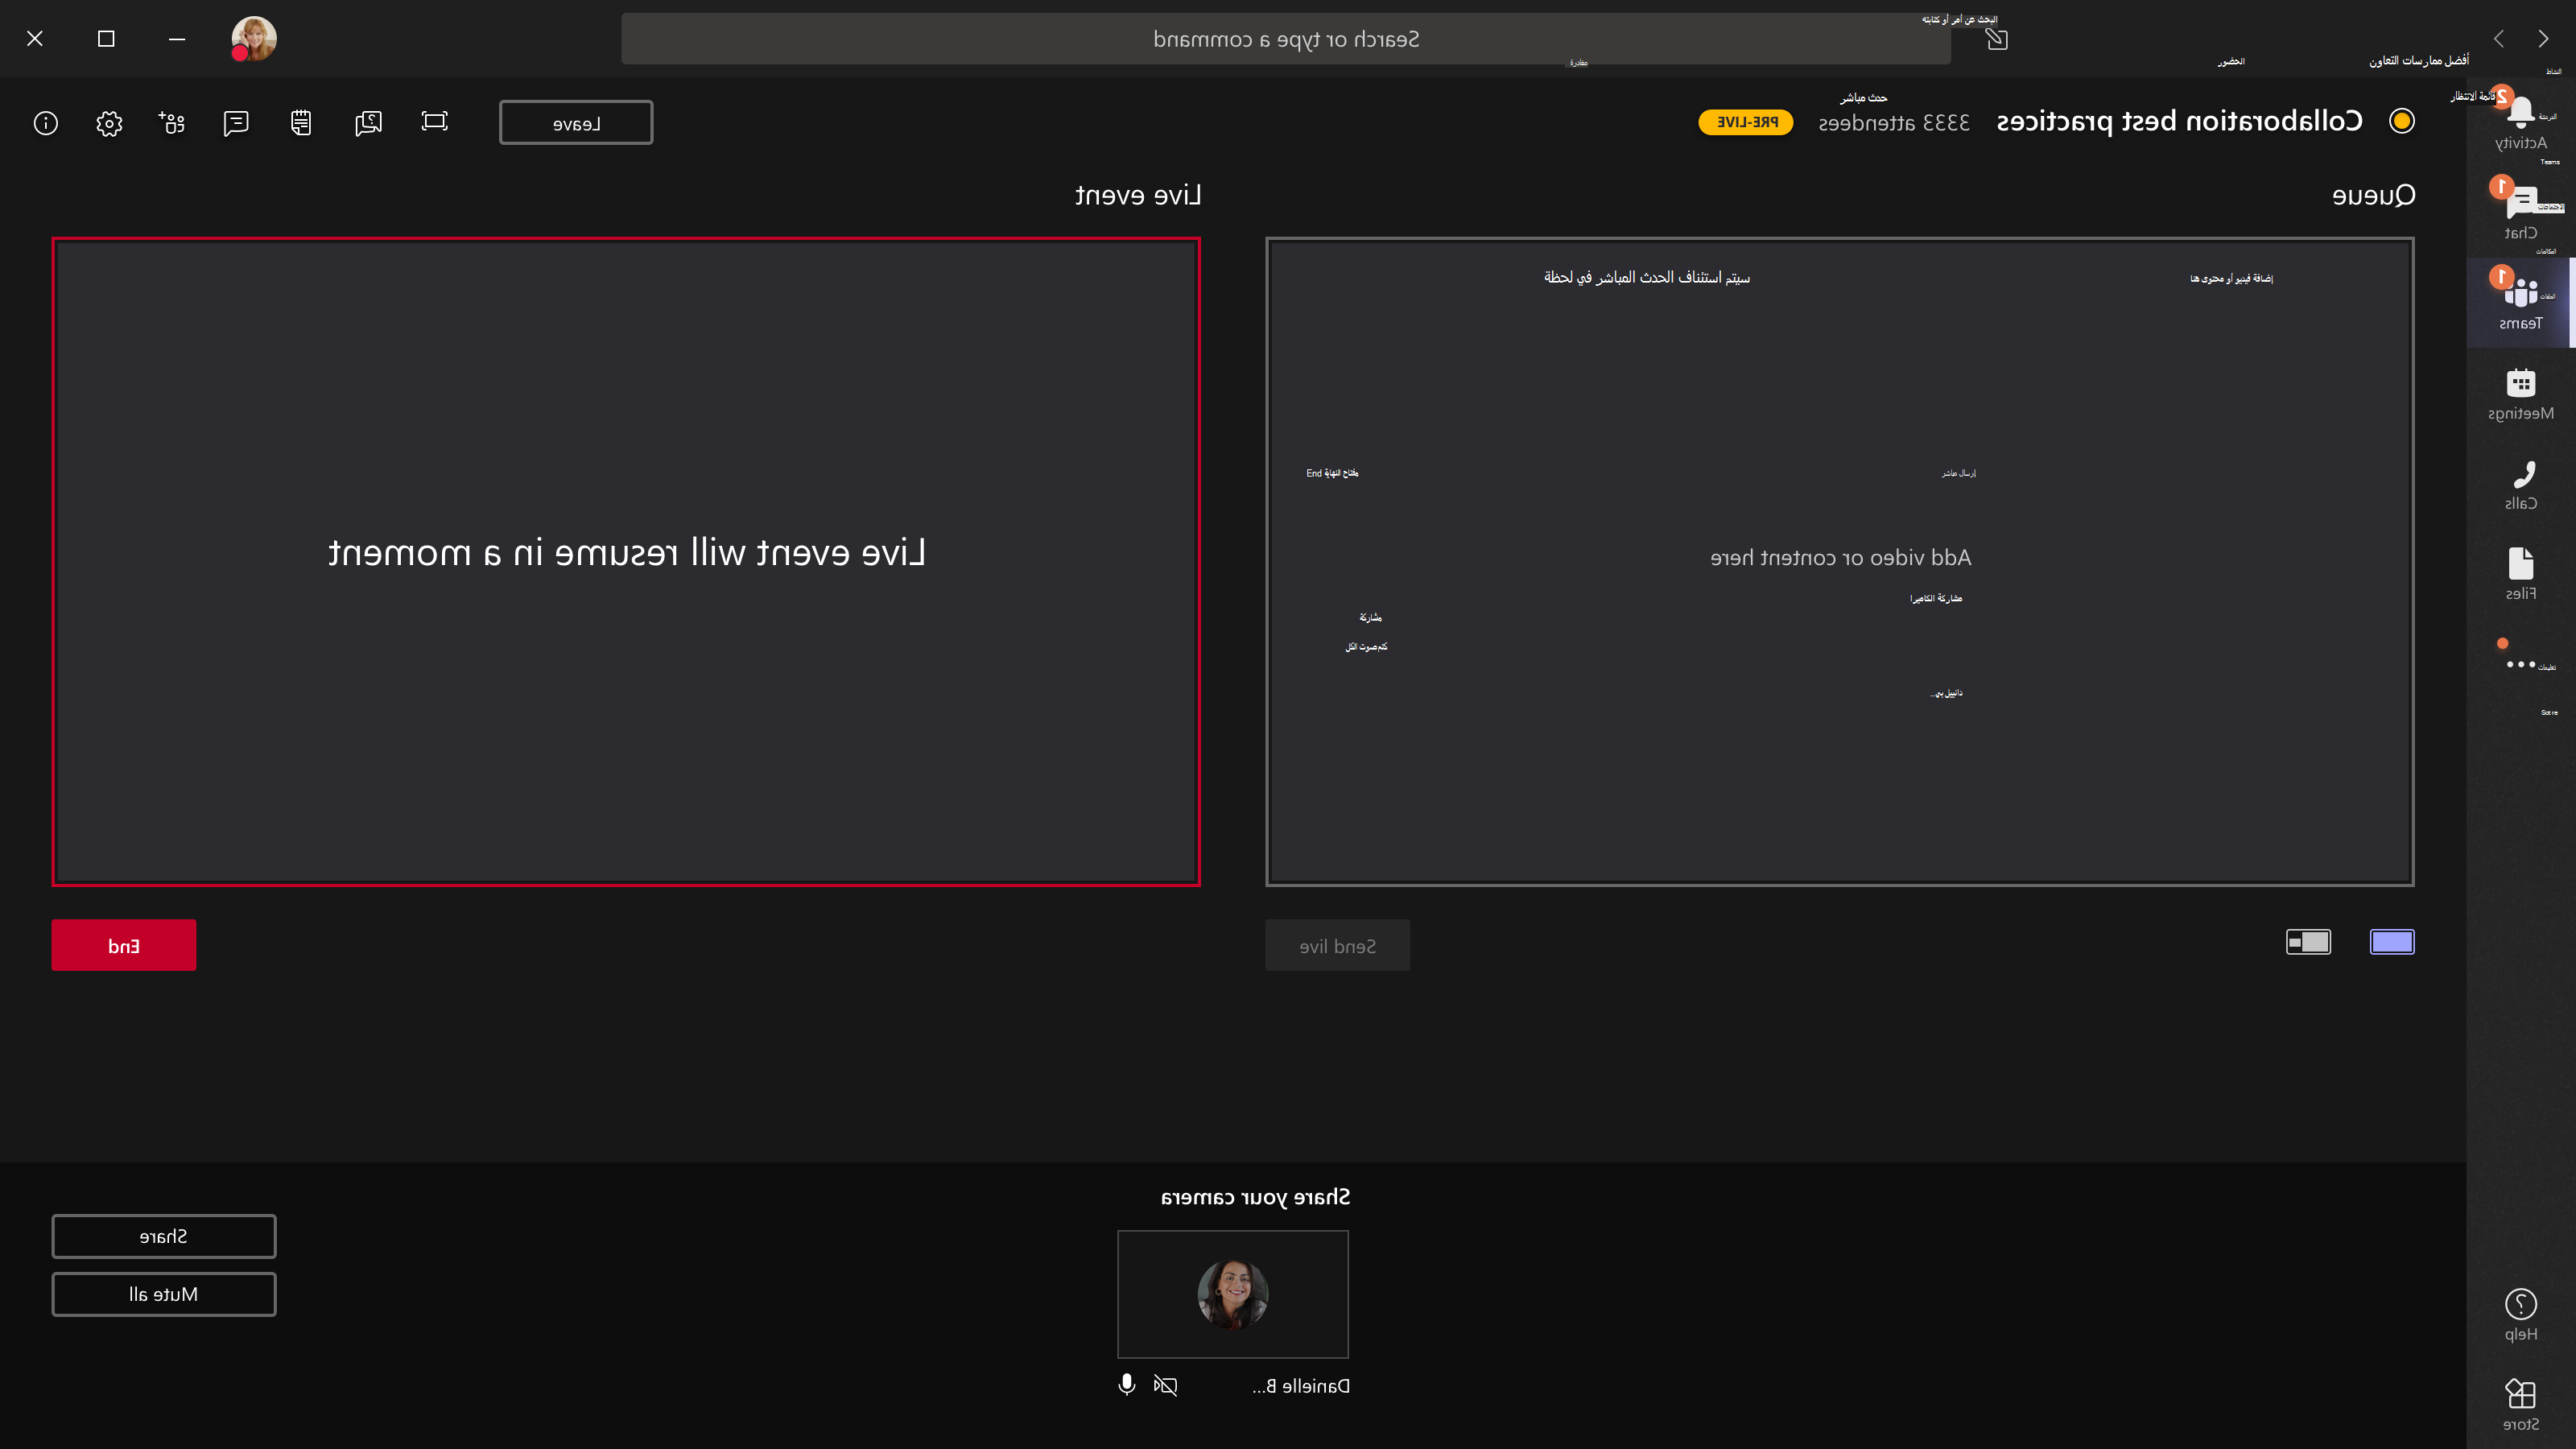2576x1449 pixels.
Task: Click the Share your camera heading
Action: coord(1255,1197)
